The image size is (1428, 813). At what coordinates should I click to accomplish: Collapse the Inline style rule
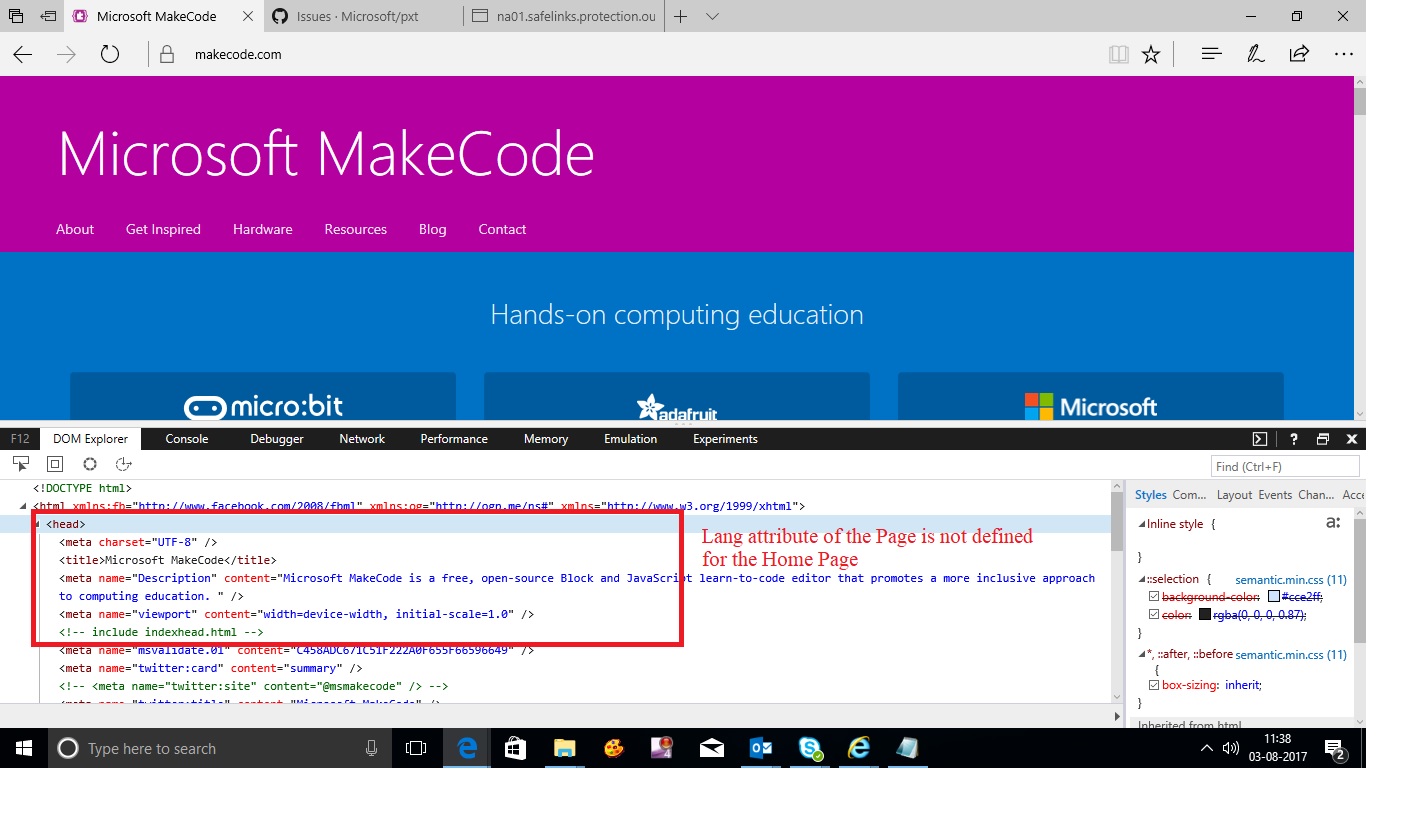[x=1142, y=523]
